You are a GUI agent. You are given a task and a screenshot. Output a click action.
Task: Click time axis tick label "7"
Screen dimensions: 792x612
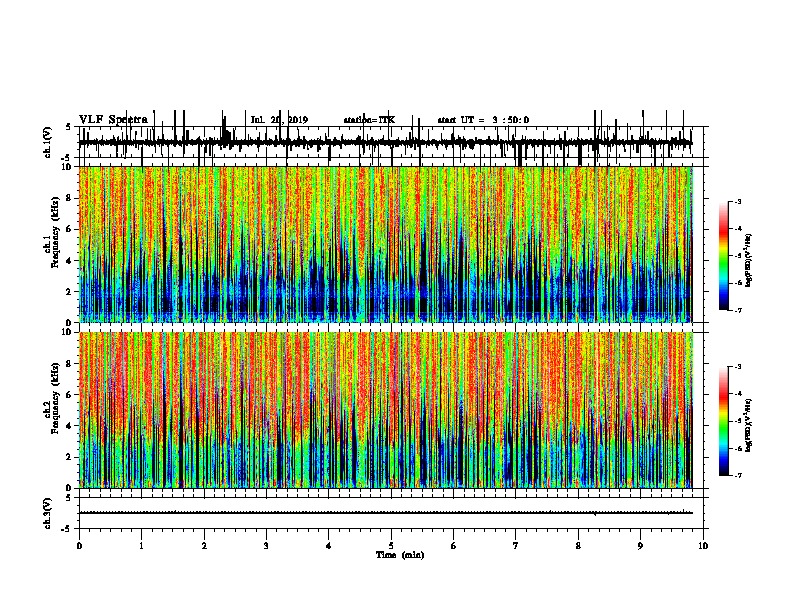point(516,545)
